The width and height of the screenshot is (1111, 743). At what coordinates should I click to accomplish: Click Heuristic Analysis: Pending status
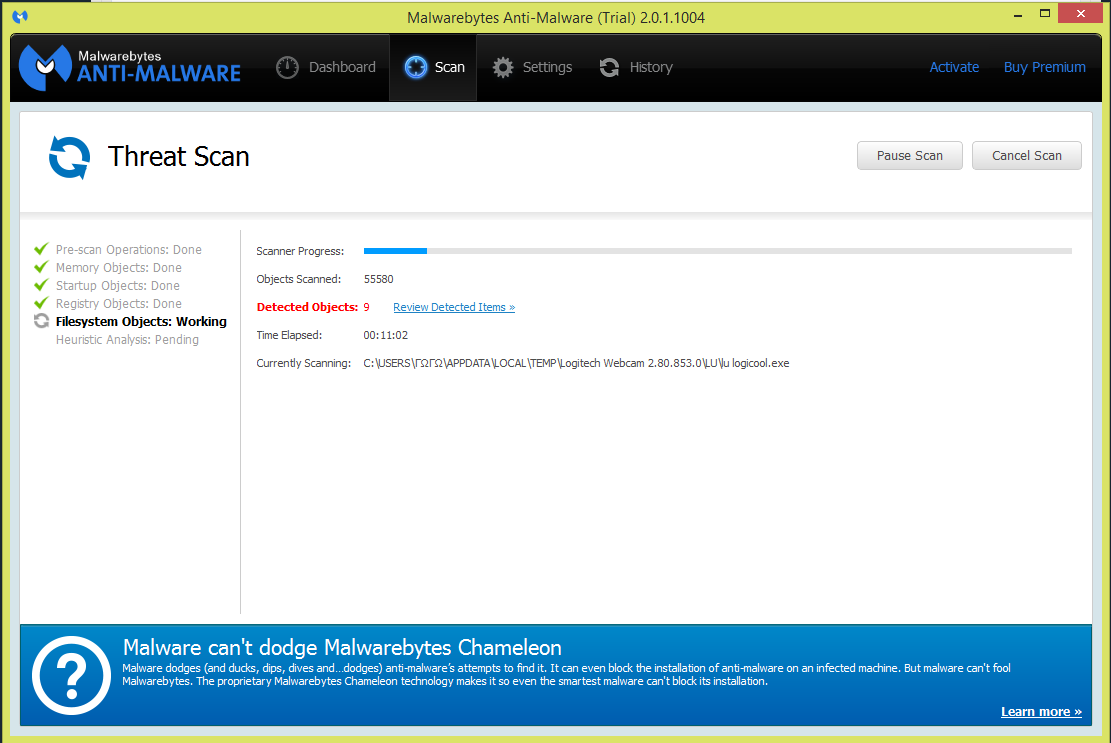[128, 340]
